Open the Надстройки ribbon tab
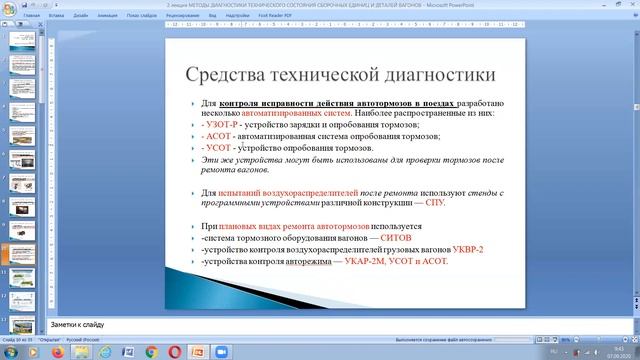Viewport: 640px width, 360px height. click(237, 16)
